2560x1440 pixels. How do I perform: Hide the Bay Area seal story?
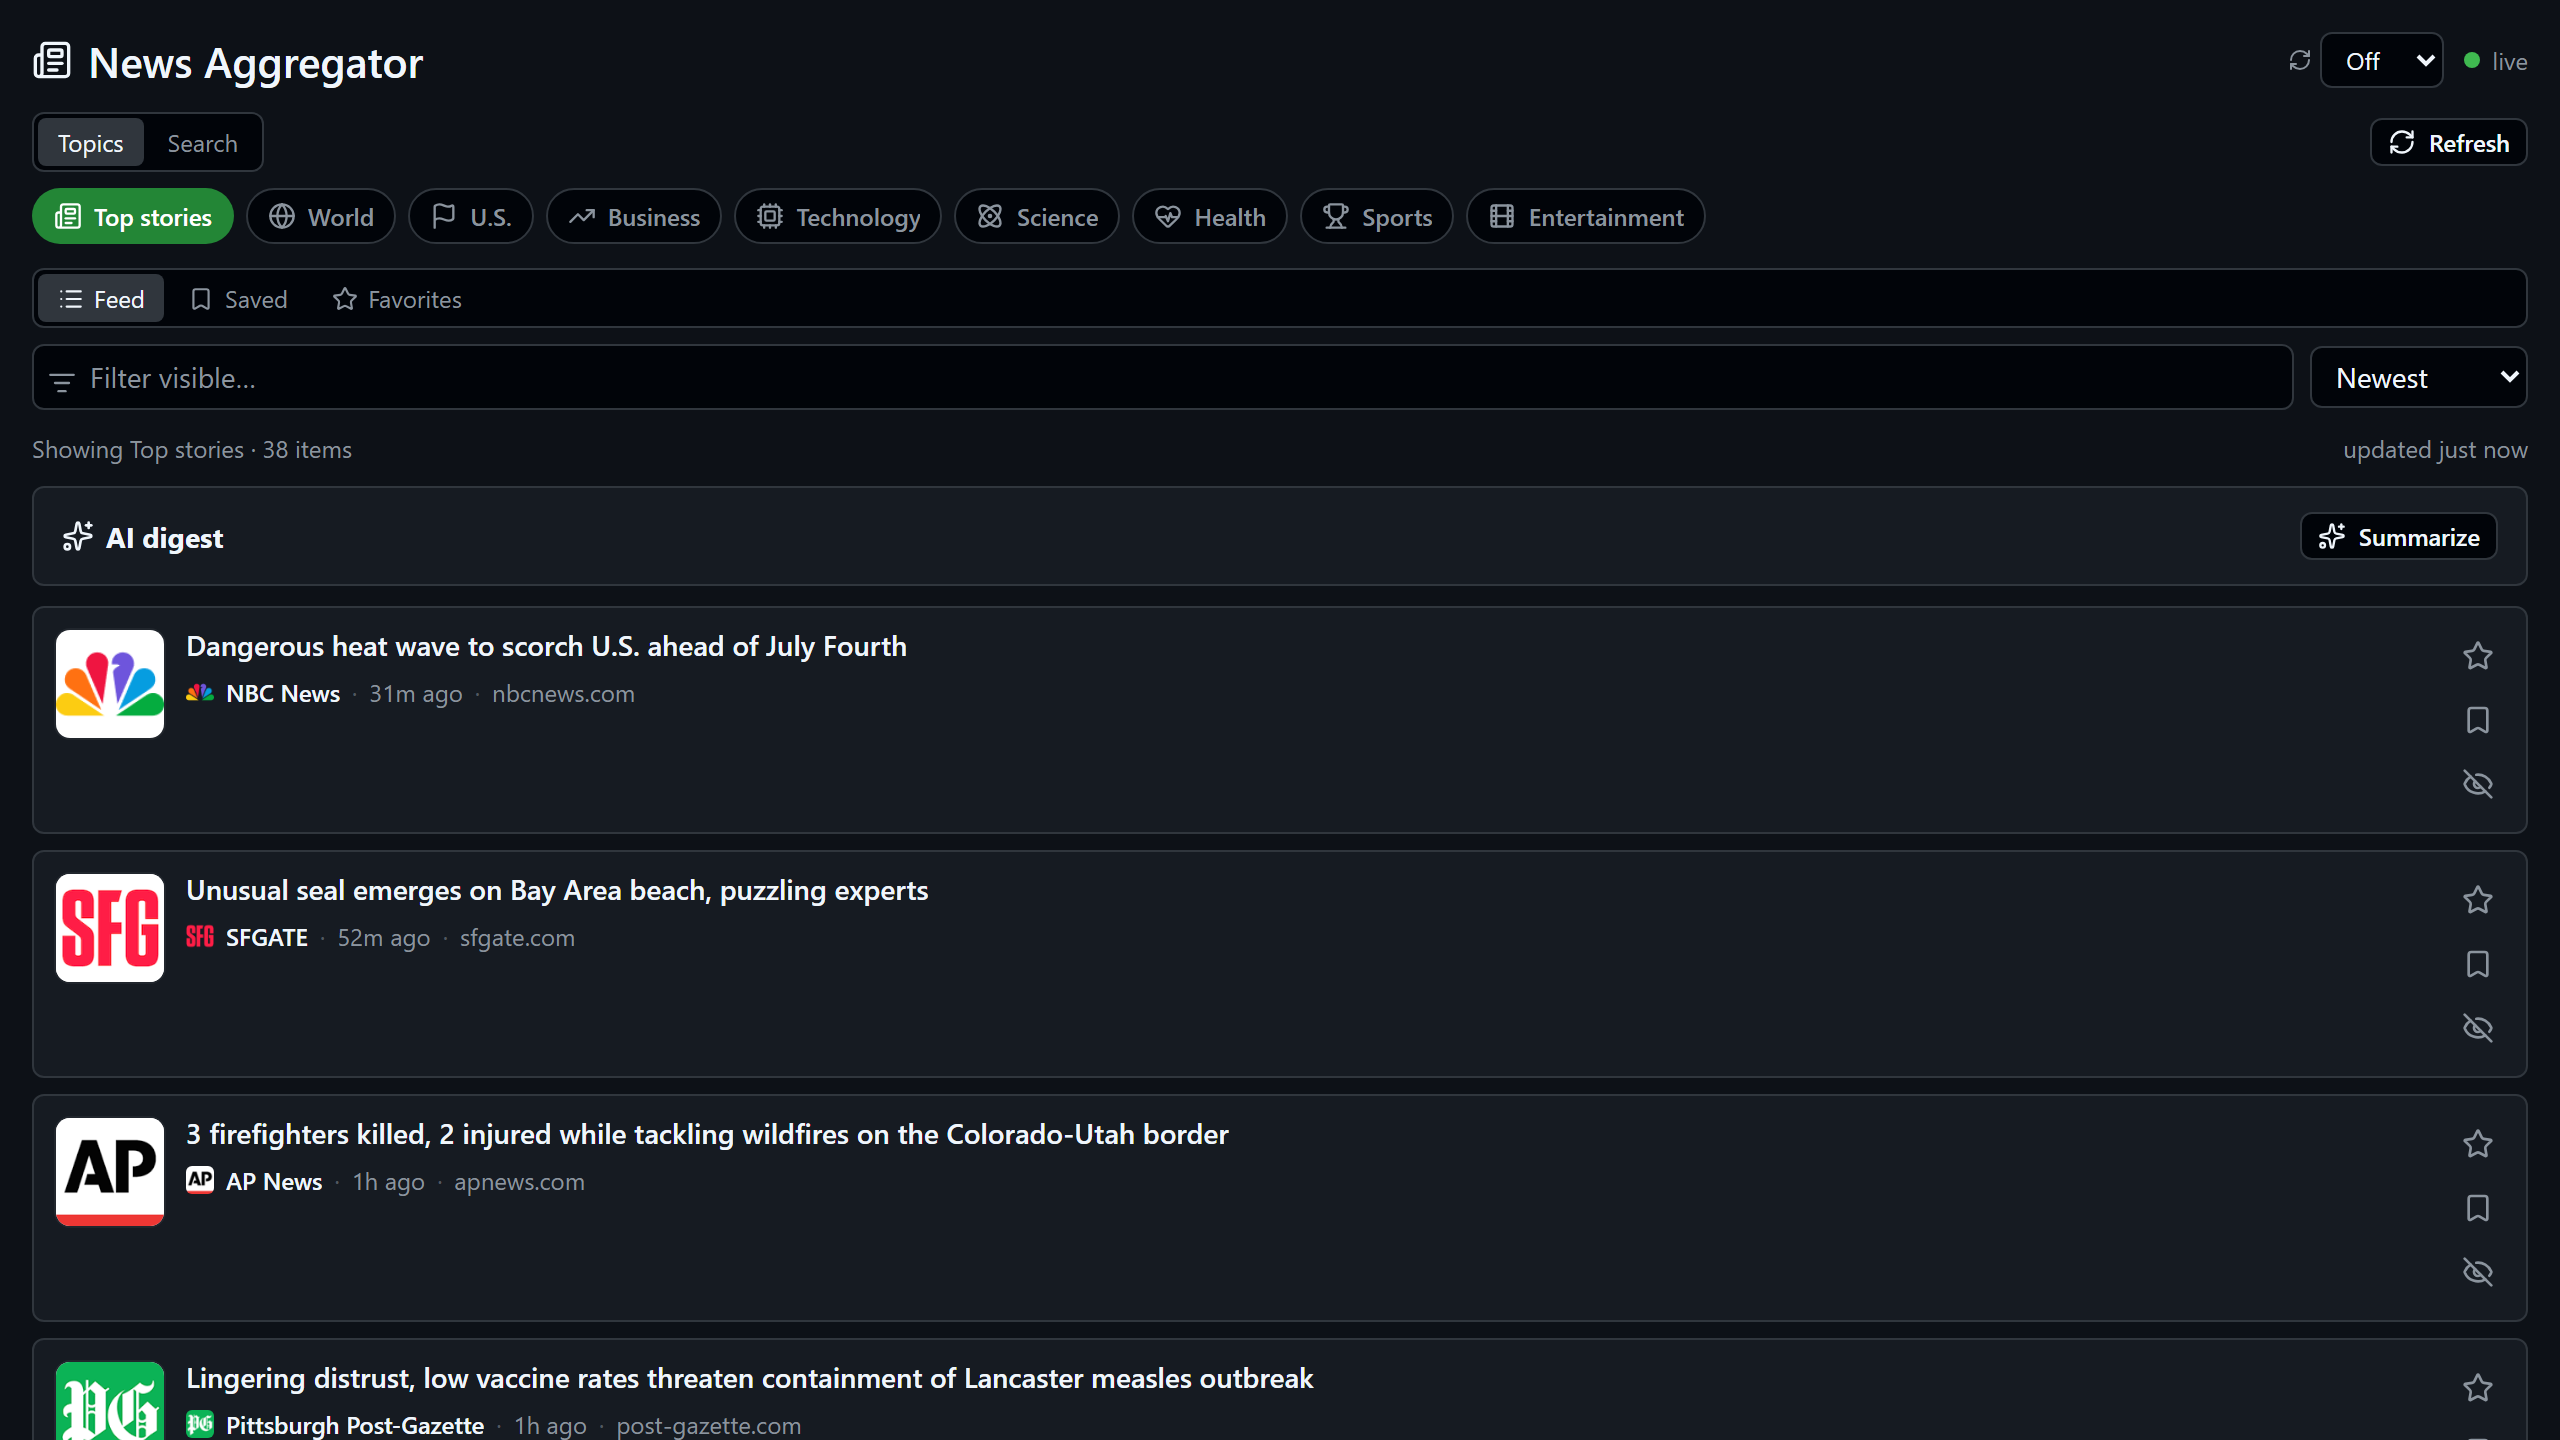(2478, 1028)
